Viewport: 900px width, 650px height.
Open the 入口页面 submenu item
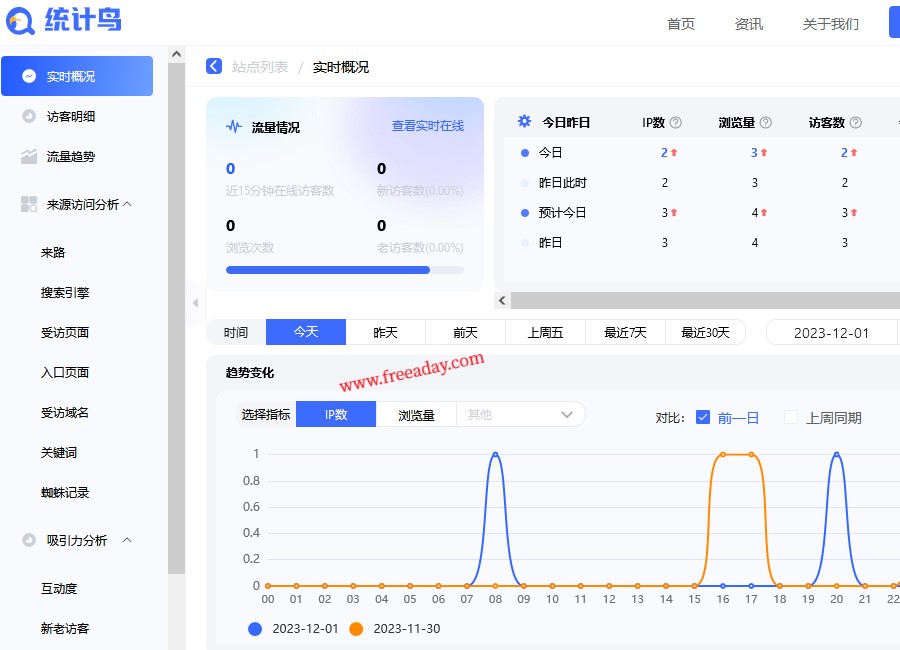pyautogui.click(x=65, y=373)
